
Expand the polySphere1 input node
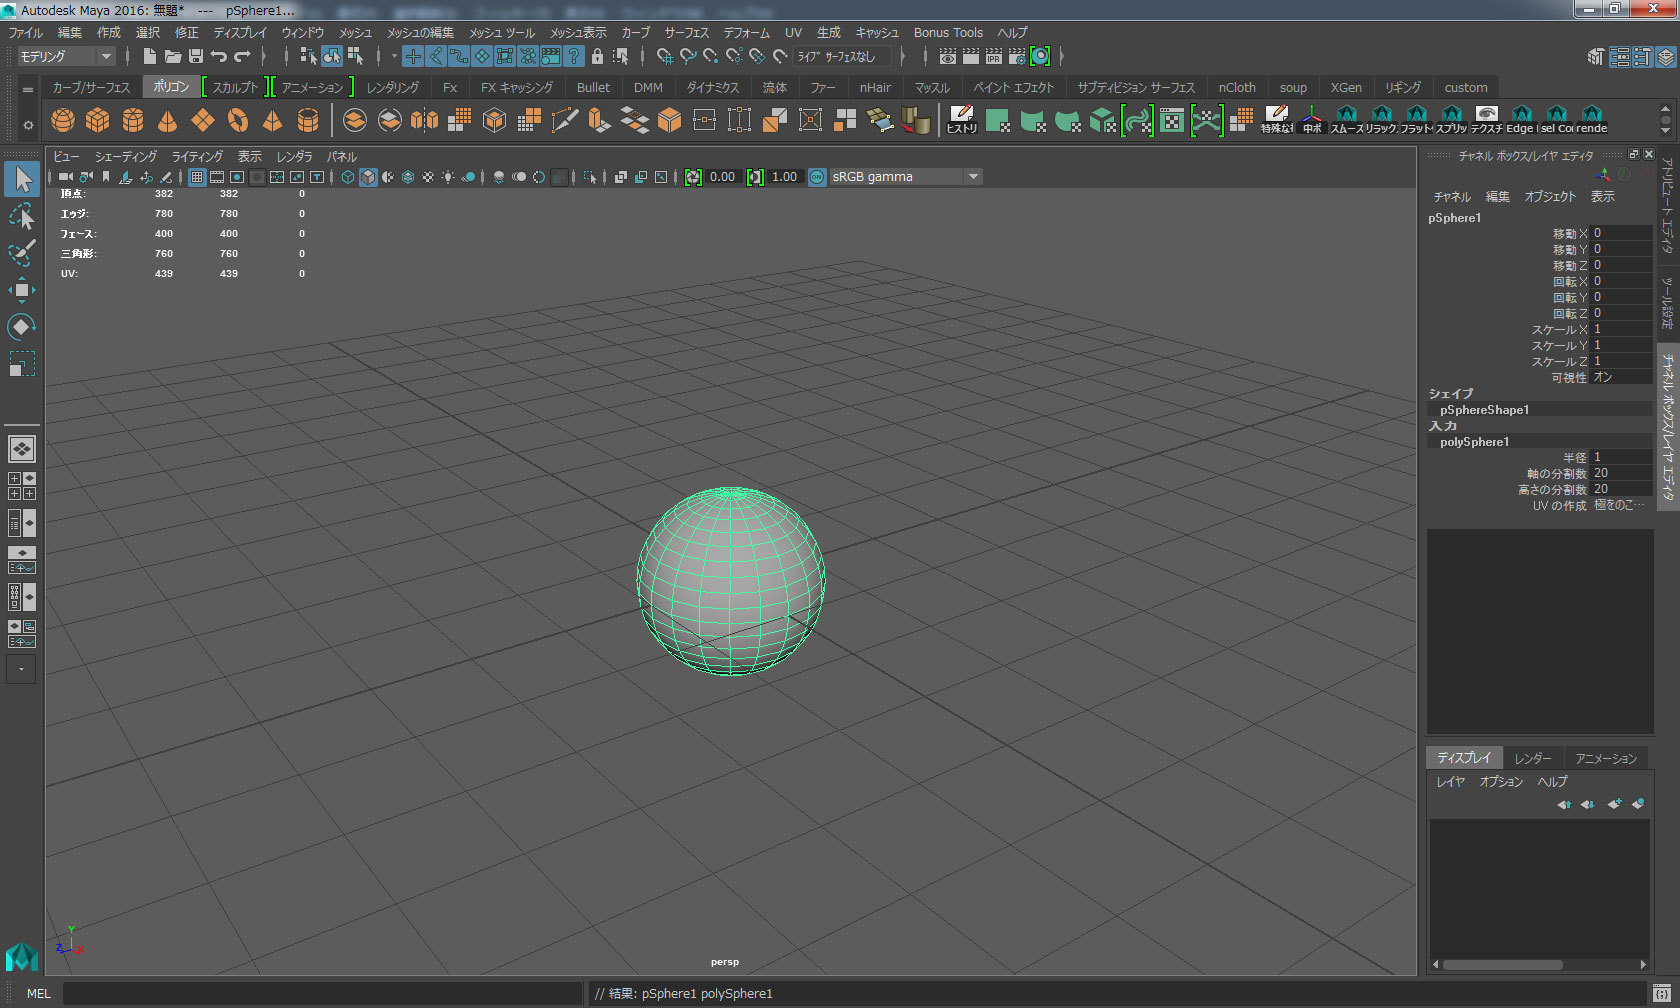point(1475,441)
